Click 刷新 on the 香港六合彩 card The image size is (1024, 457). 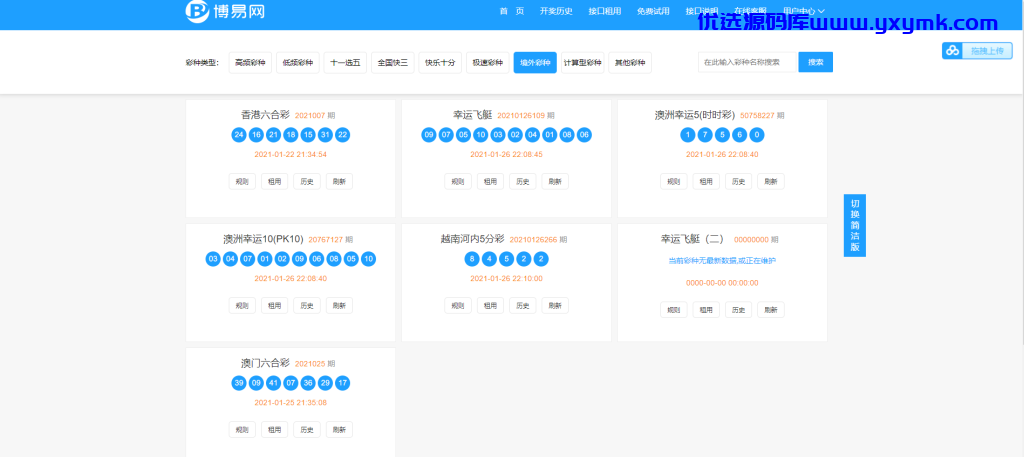(340, 181)
